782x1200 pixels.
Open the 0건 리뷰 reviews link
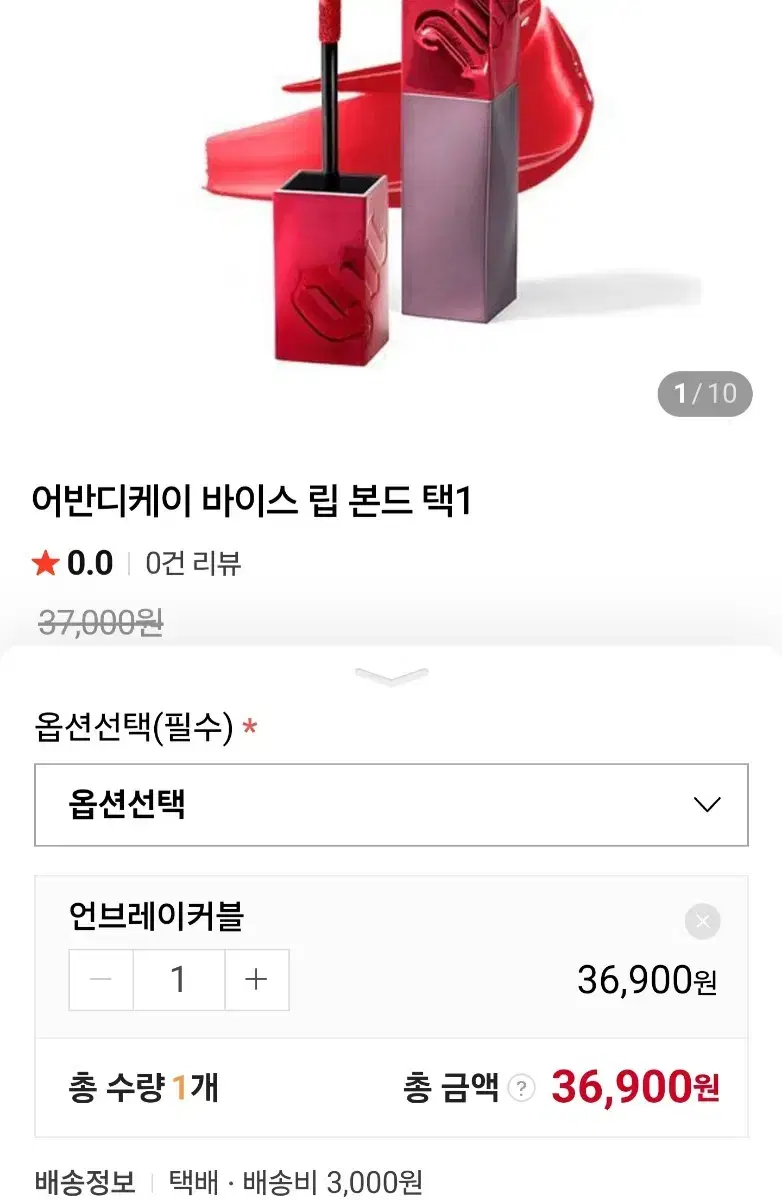click(x=193, y=564)
